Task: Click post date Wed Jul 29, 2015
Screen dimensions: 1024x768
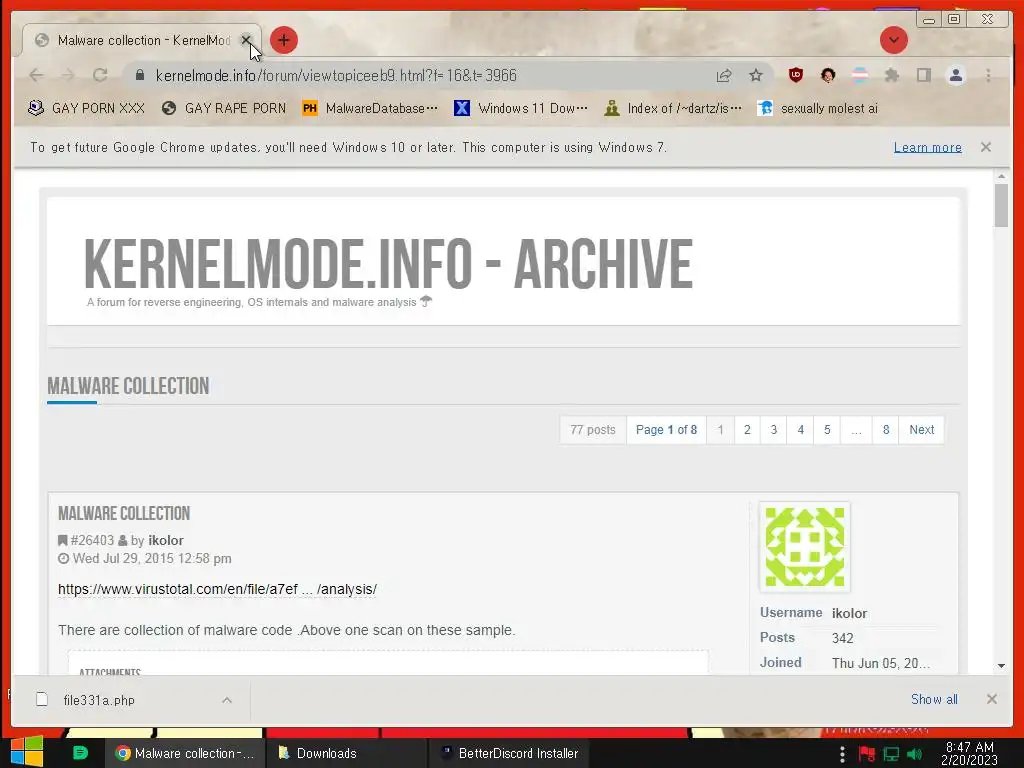Action: point(152,559)
